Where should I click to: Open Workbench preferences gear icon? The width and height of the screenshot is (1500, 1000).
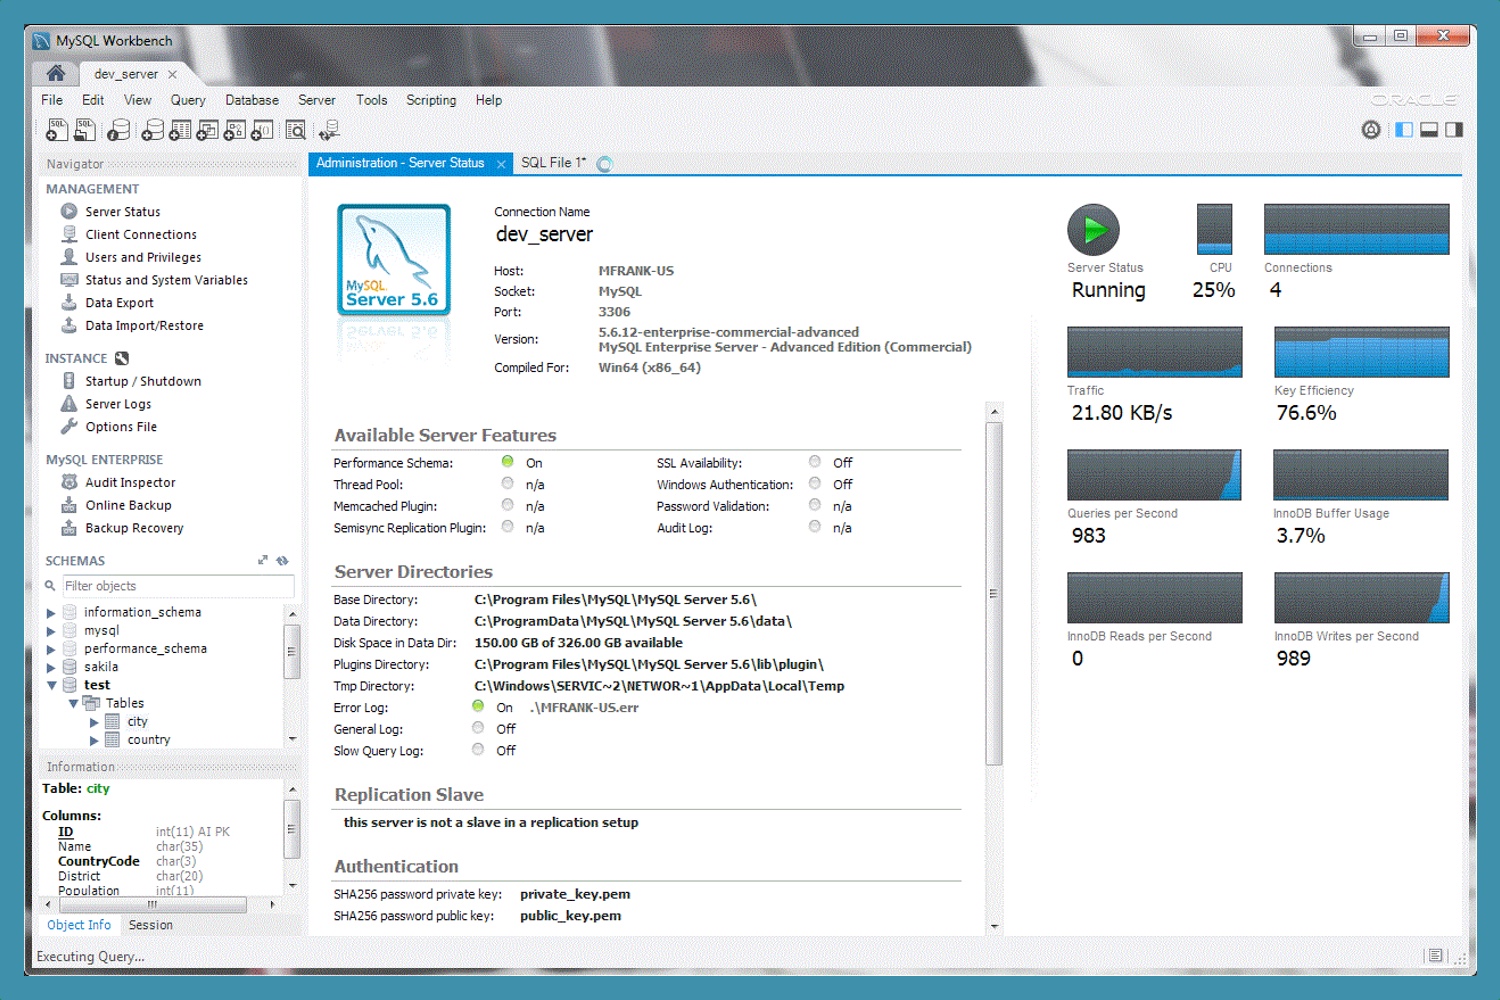tap(1371, 129)
